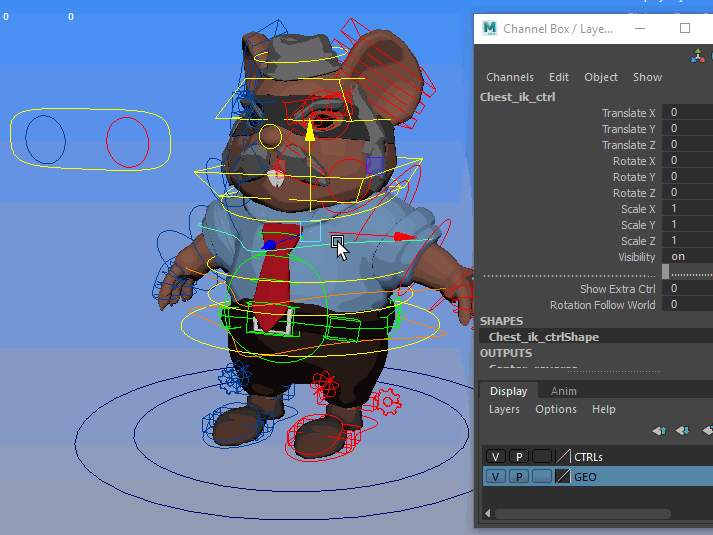Switch to the Anim tab
The width and height of the screenshot is (713, 535).
563,391
